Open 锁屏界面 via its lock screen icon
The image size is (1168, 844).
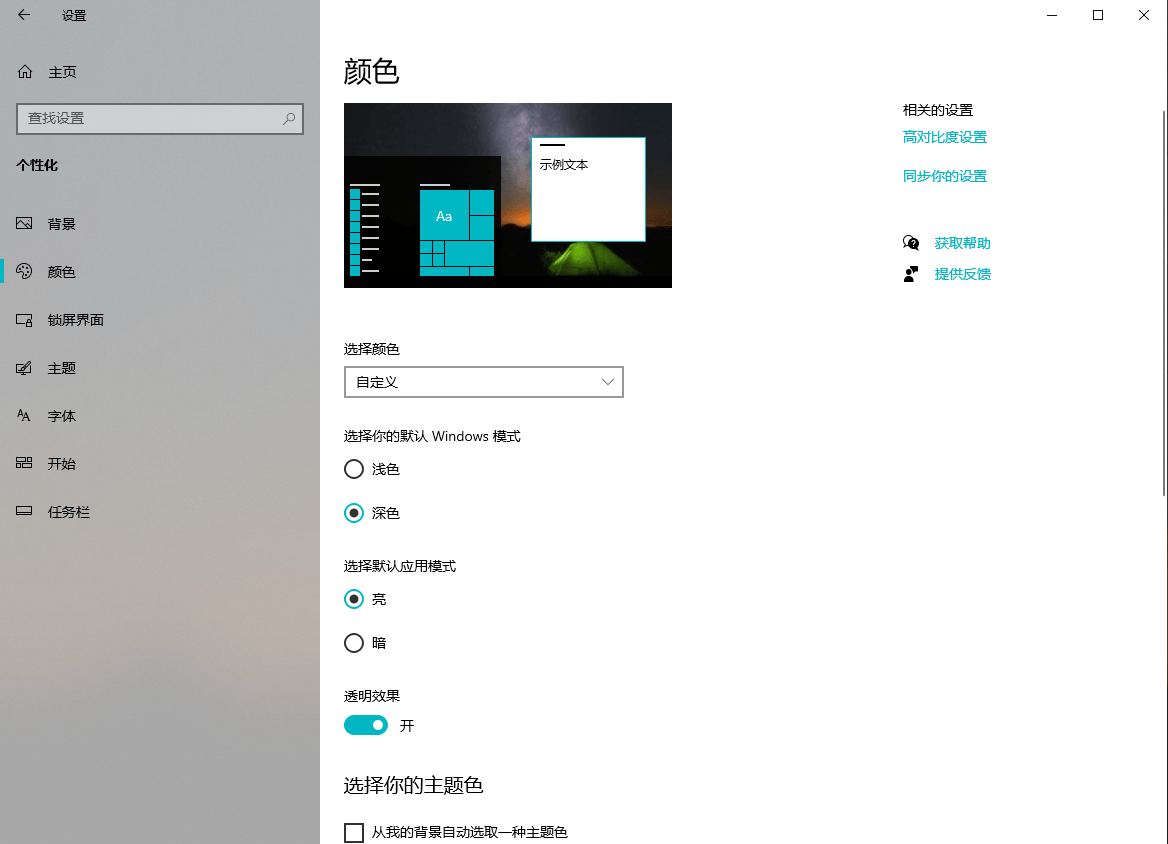(x=23, y=319)
